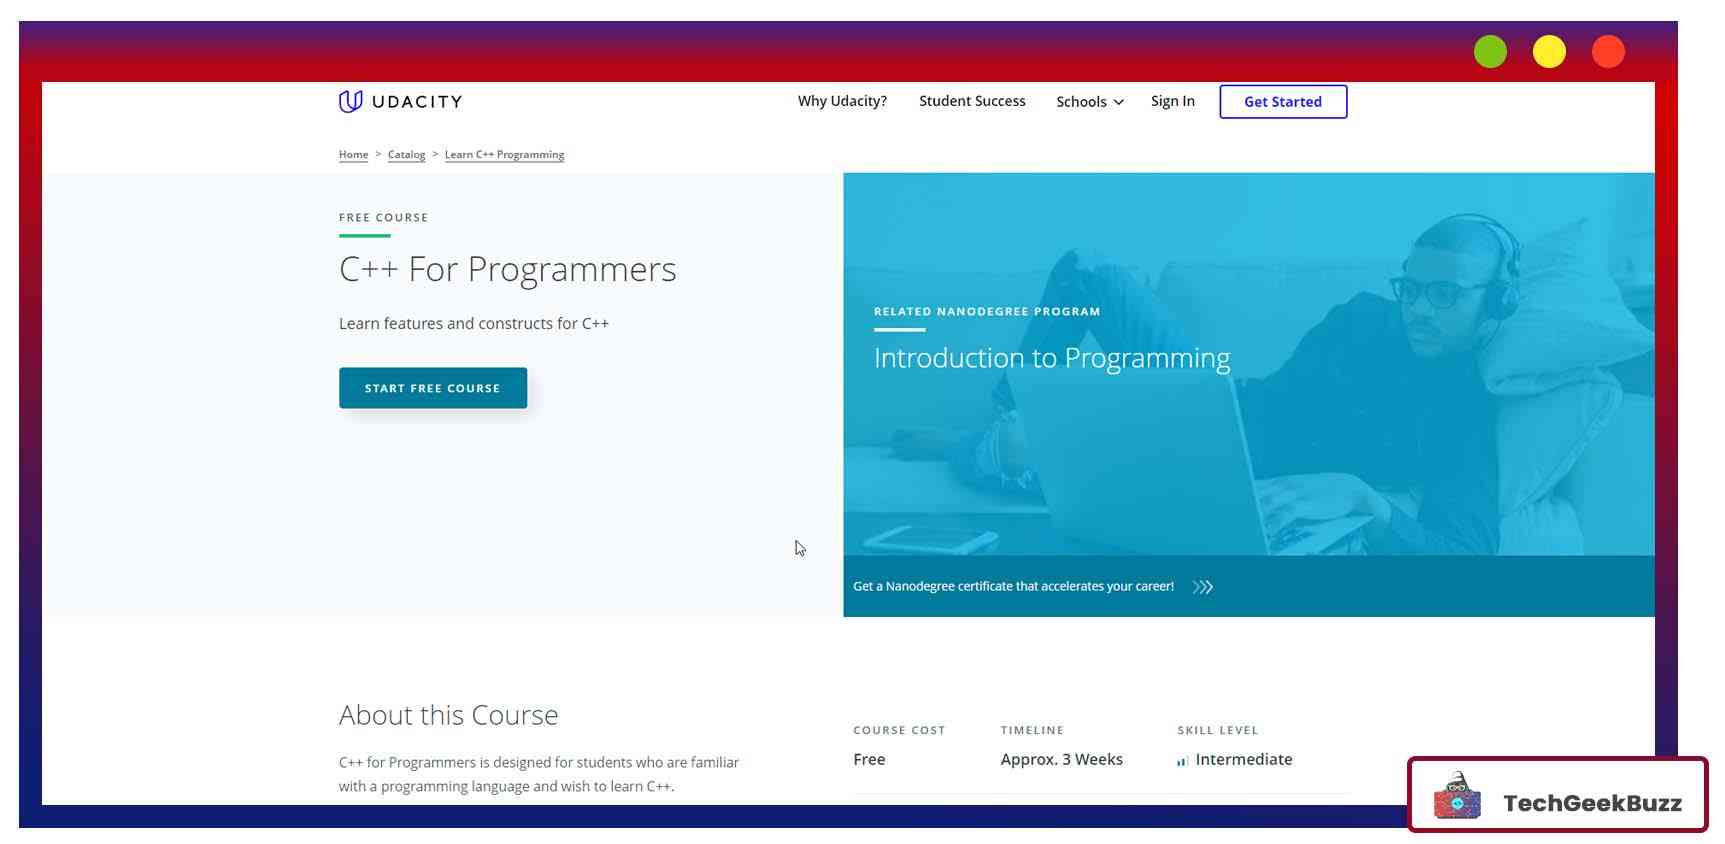The image size is (1725, 844).
Task: Click the Udacity logo icon
Action: coord(350,101)
